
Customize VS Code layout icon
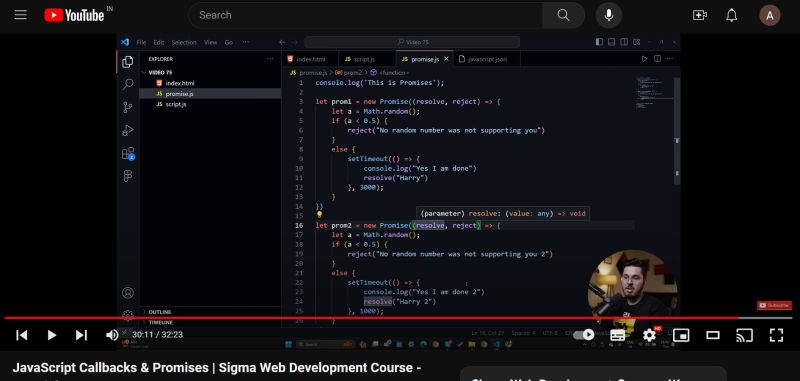(636, 42)
